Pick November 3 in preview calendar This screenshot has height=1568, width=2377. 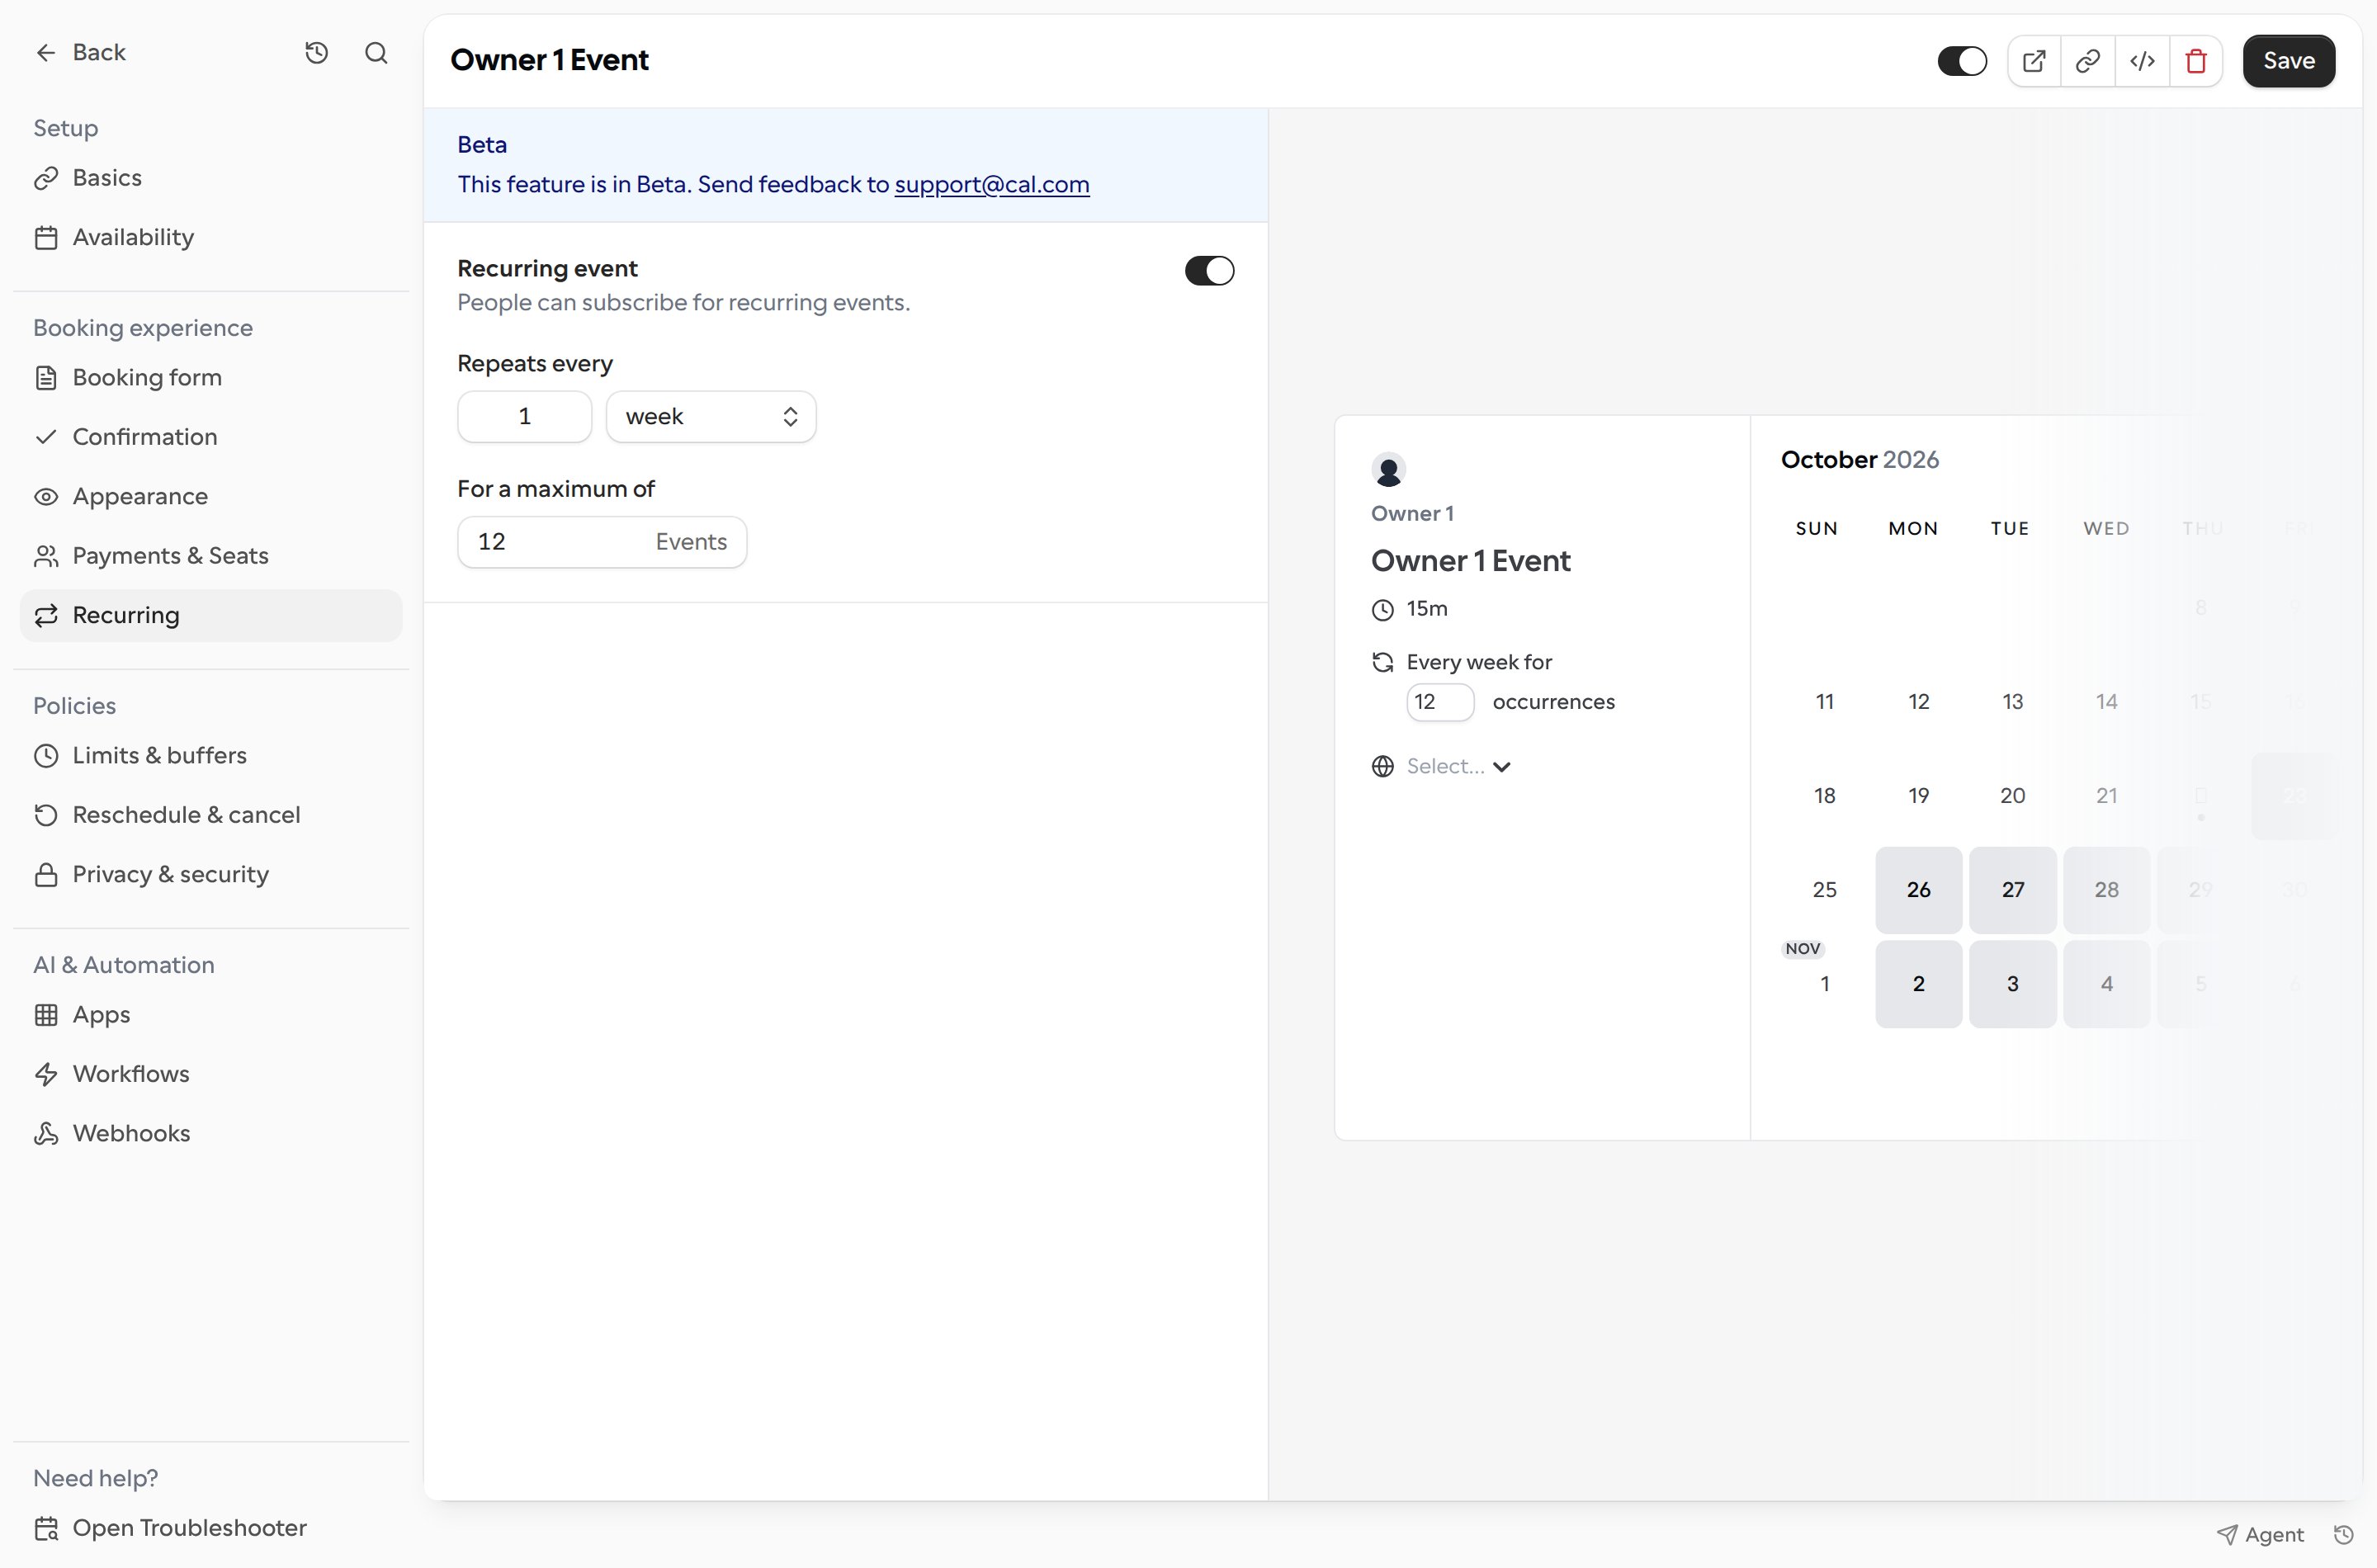pos(2012,984)
